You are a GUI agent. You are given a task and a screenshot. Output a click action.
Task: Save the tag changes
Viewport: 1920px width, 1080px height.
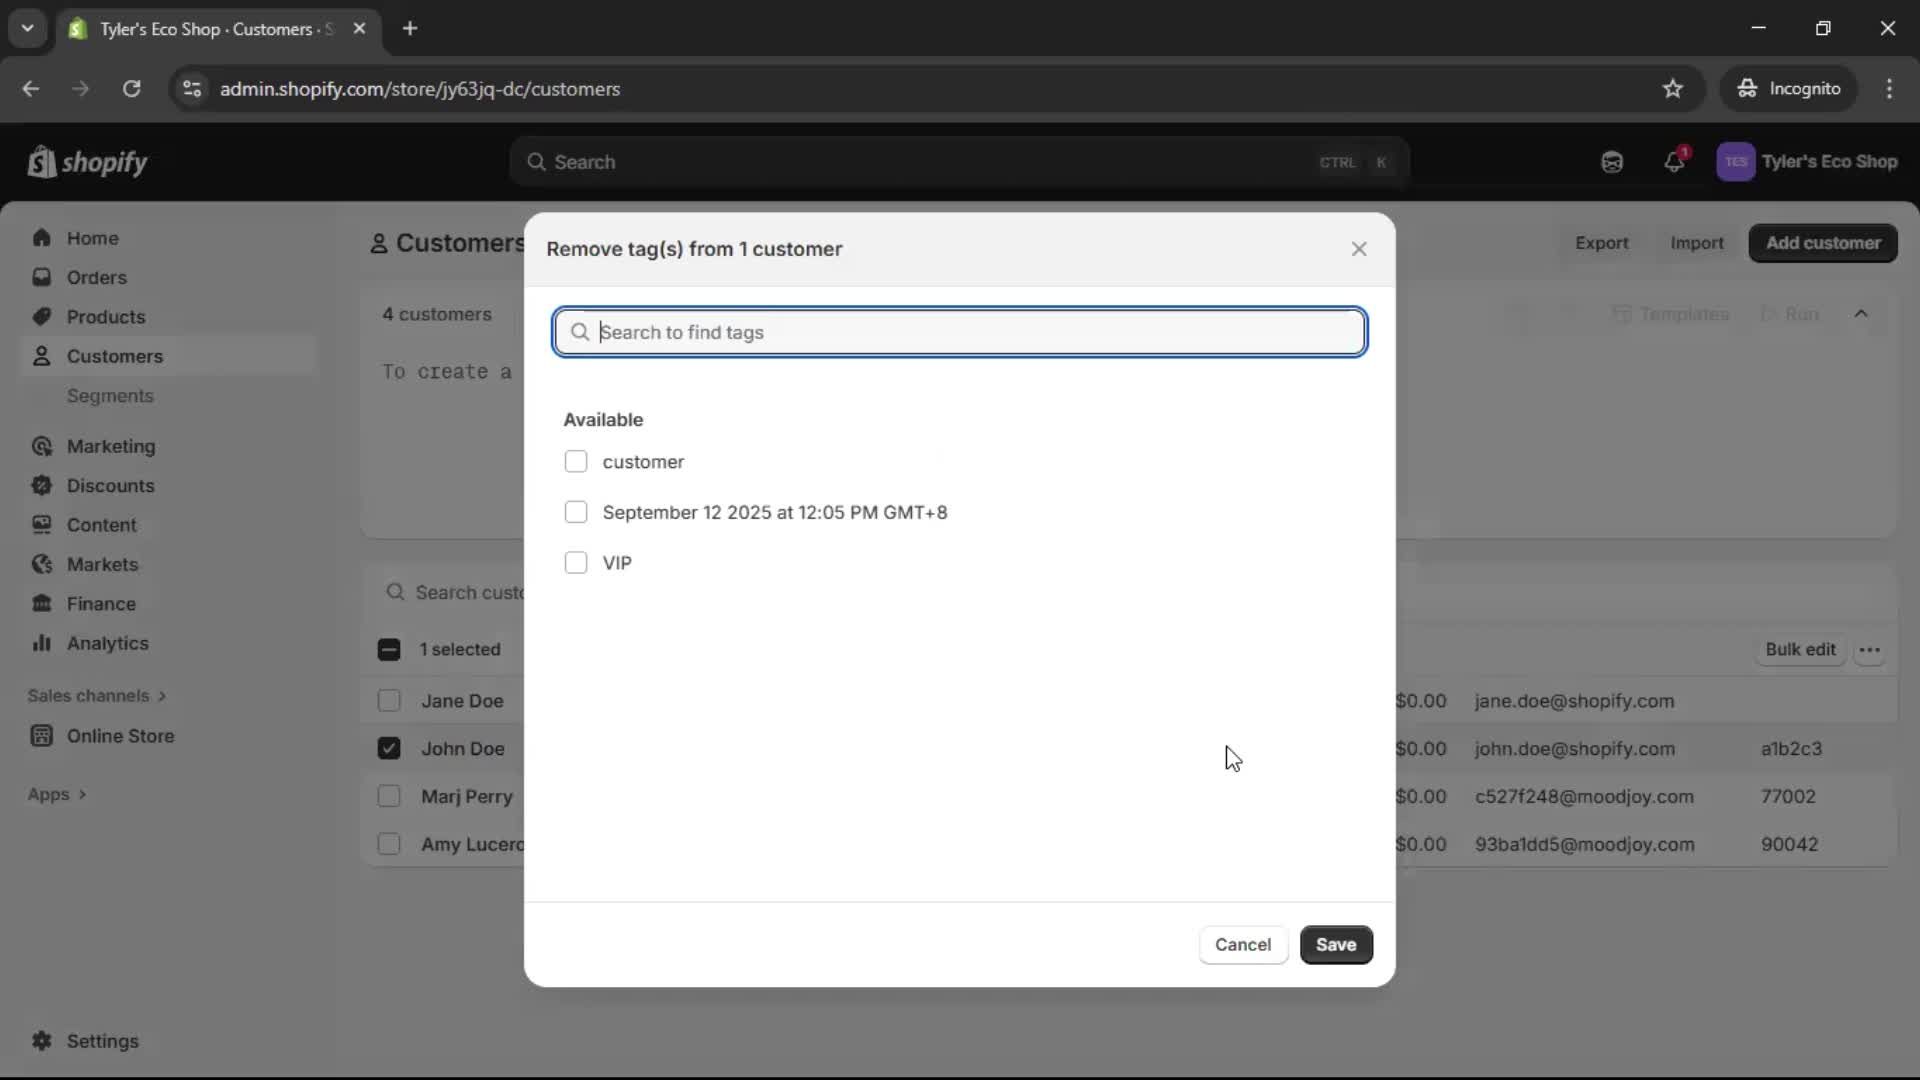(1336, 944)
